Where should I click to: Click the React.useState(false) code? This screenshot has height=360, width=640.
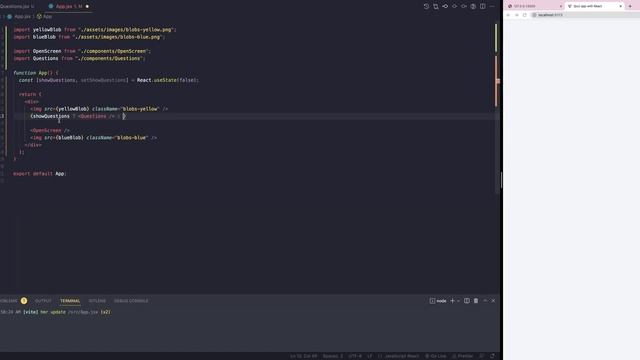point(168,80)
